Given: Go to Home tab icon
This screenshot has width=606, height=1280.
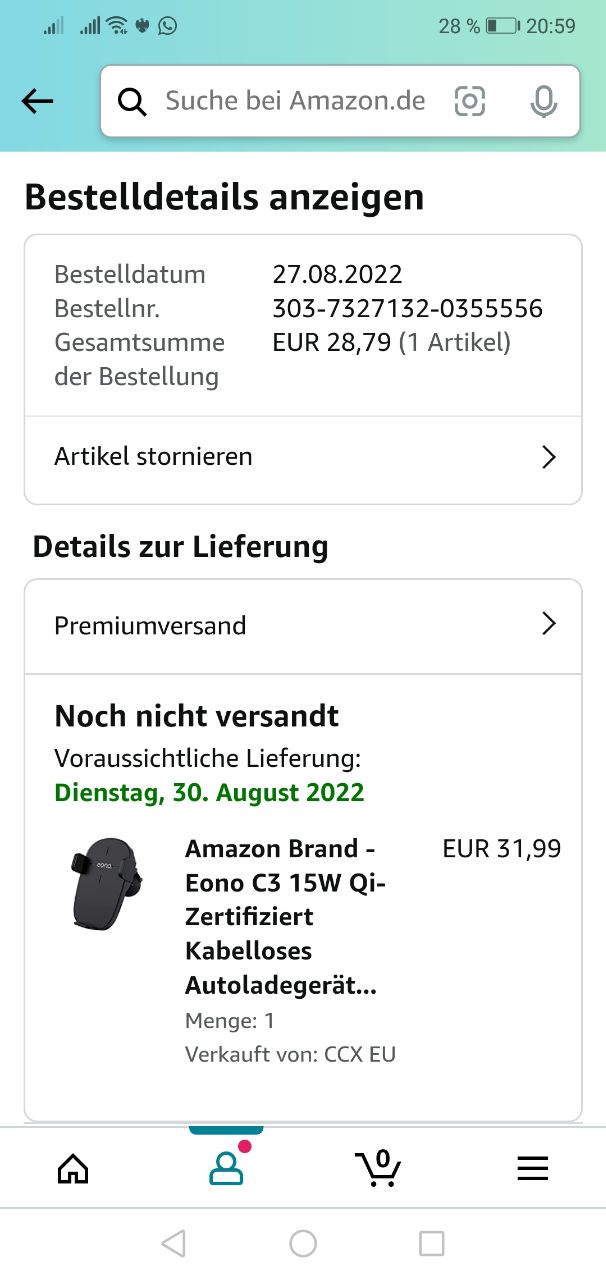Looking at the screenshot, I should 73,1168.
